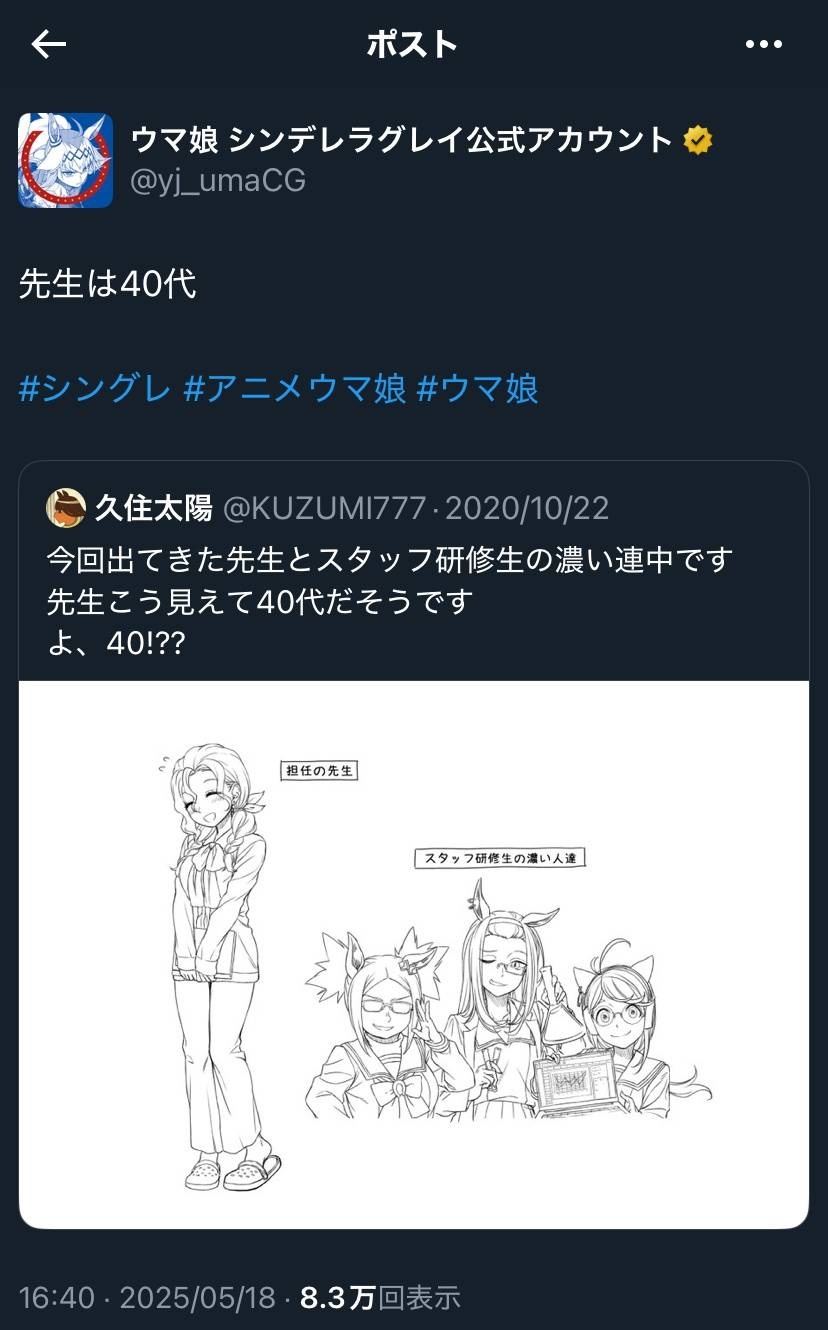The image size is (828, 1330).
Task: Tap the gold verified badge
Action: 698,141
